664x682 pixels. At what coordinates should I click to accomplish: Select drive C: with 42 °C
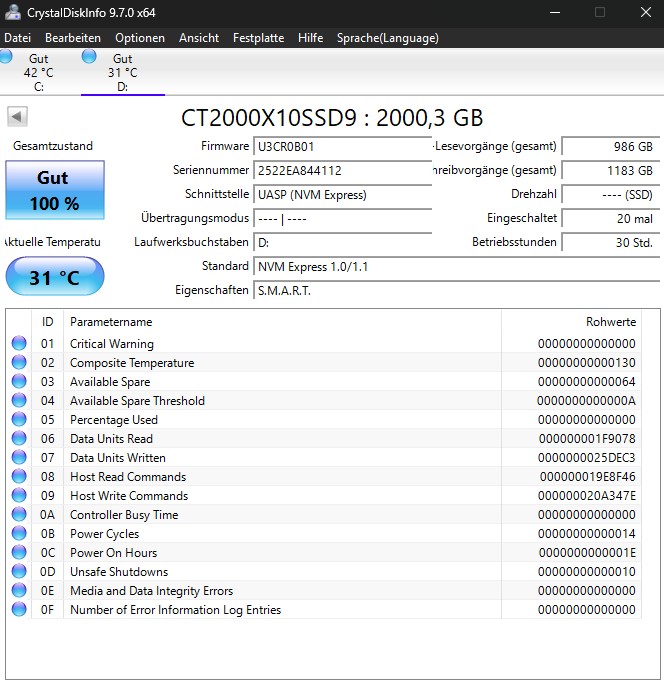tap(38, 73)
